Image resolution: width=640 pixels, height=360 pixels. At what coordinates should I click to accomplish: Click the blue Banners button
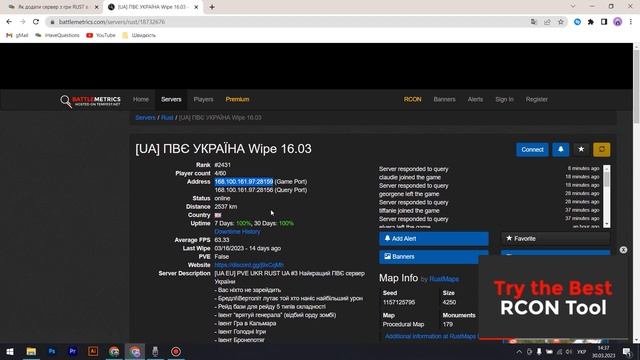[433, 257]
